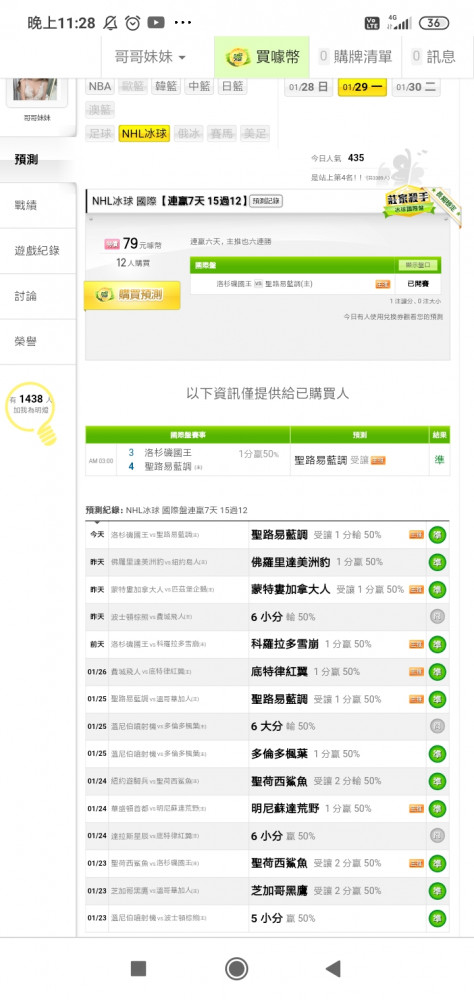Open the 預測 sidebar section

pyautogui.click(x=38, y=159)
